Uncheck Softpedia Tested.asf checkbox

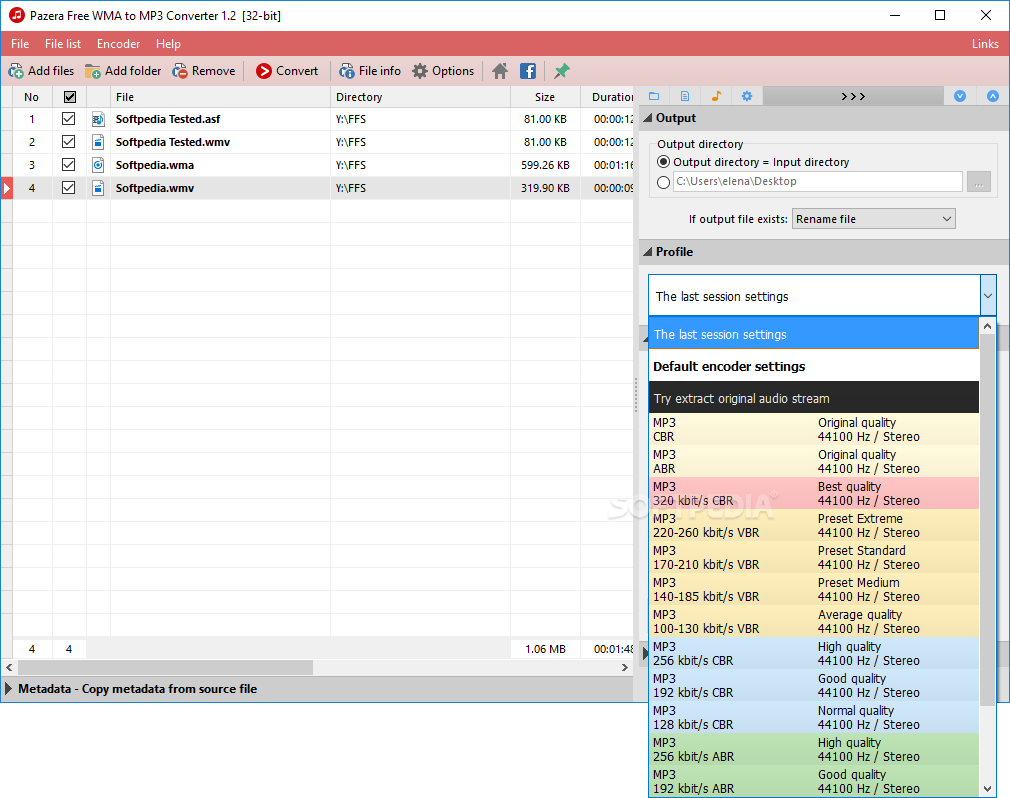click(x=68, y=119)
